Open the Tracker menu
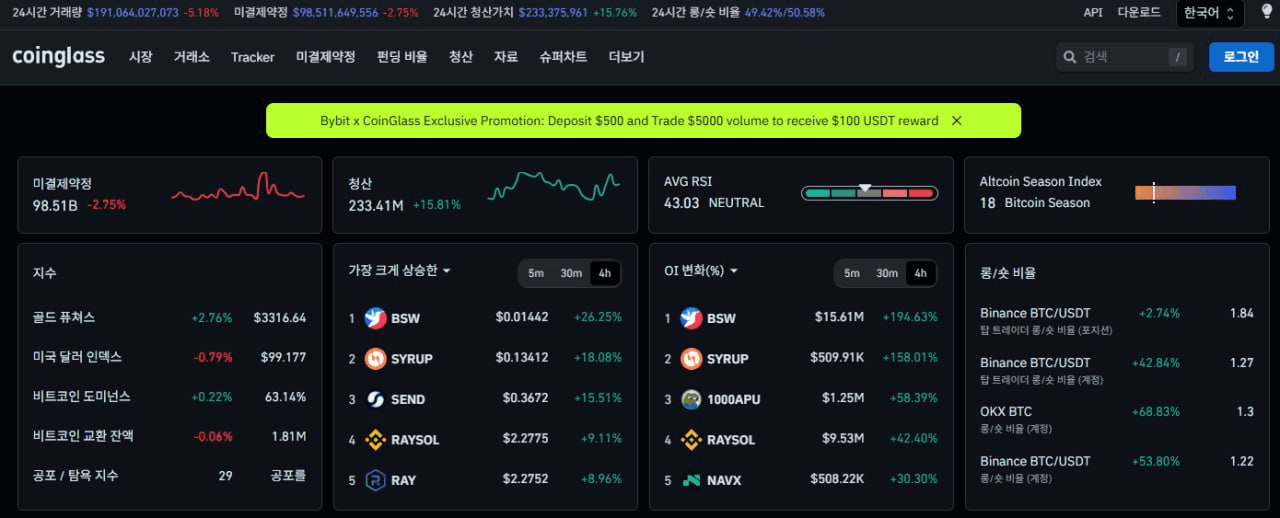Viewport: 1280px width, 518px height. 252,57
